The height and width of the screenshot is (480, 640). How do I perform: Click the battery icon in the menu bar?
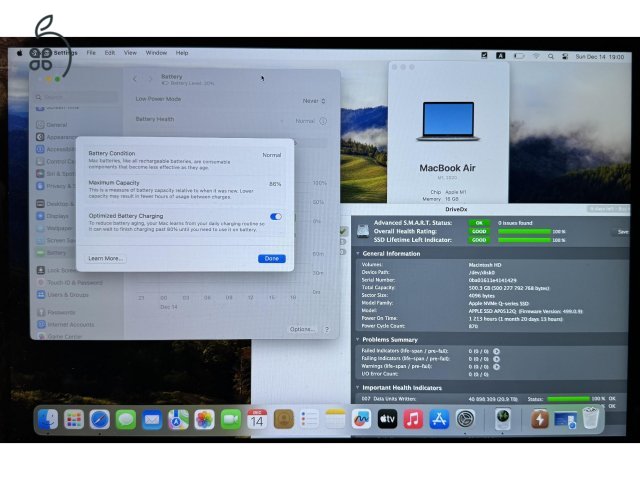pos(519,56)
